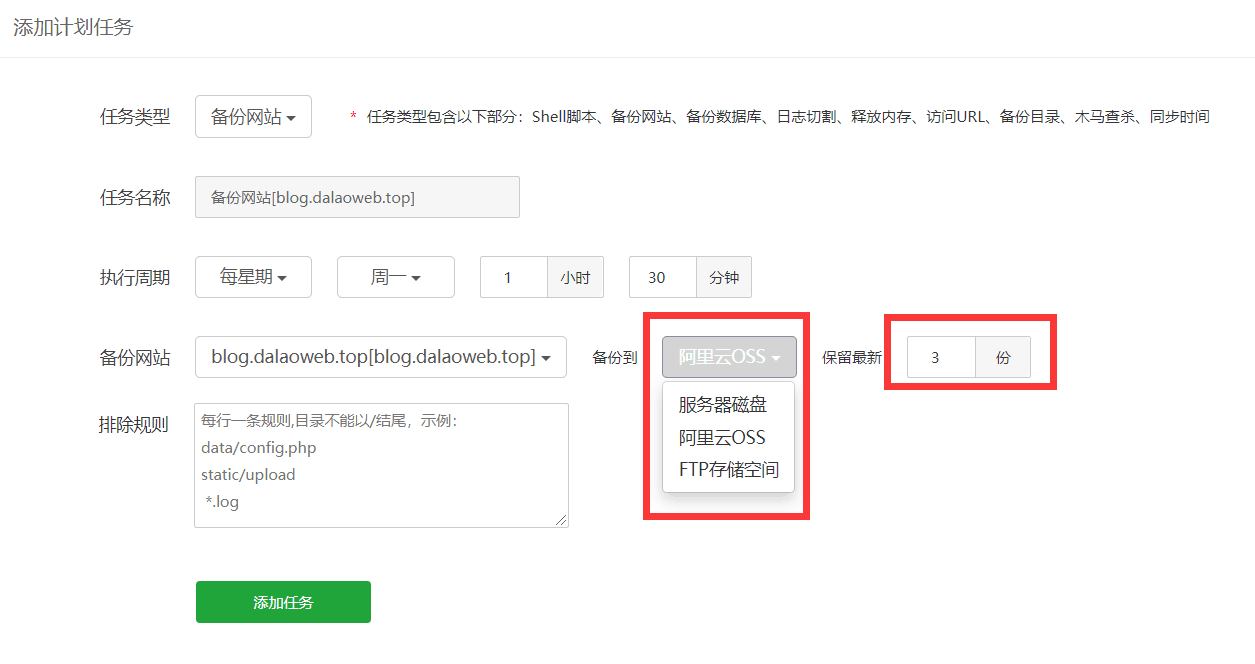
Task: Click the 任务类型 description hint text
Action: pos(788,117)
